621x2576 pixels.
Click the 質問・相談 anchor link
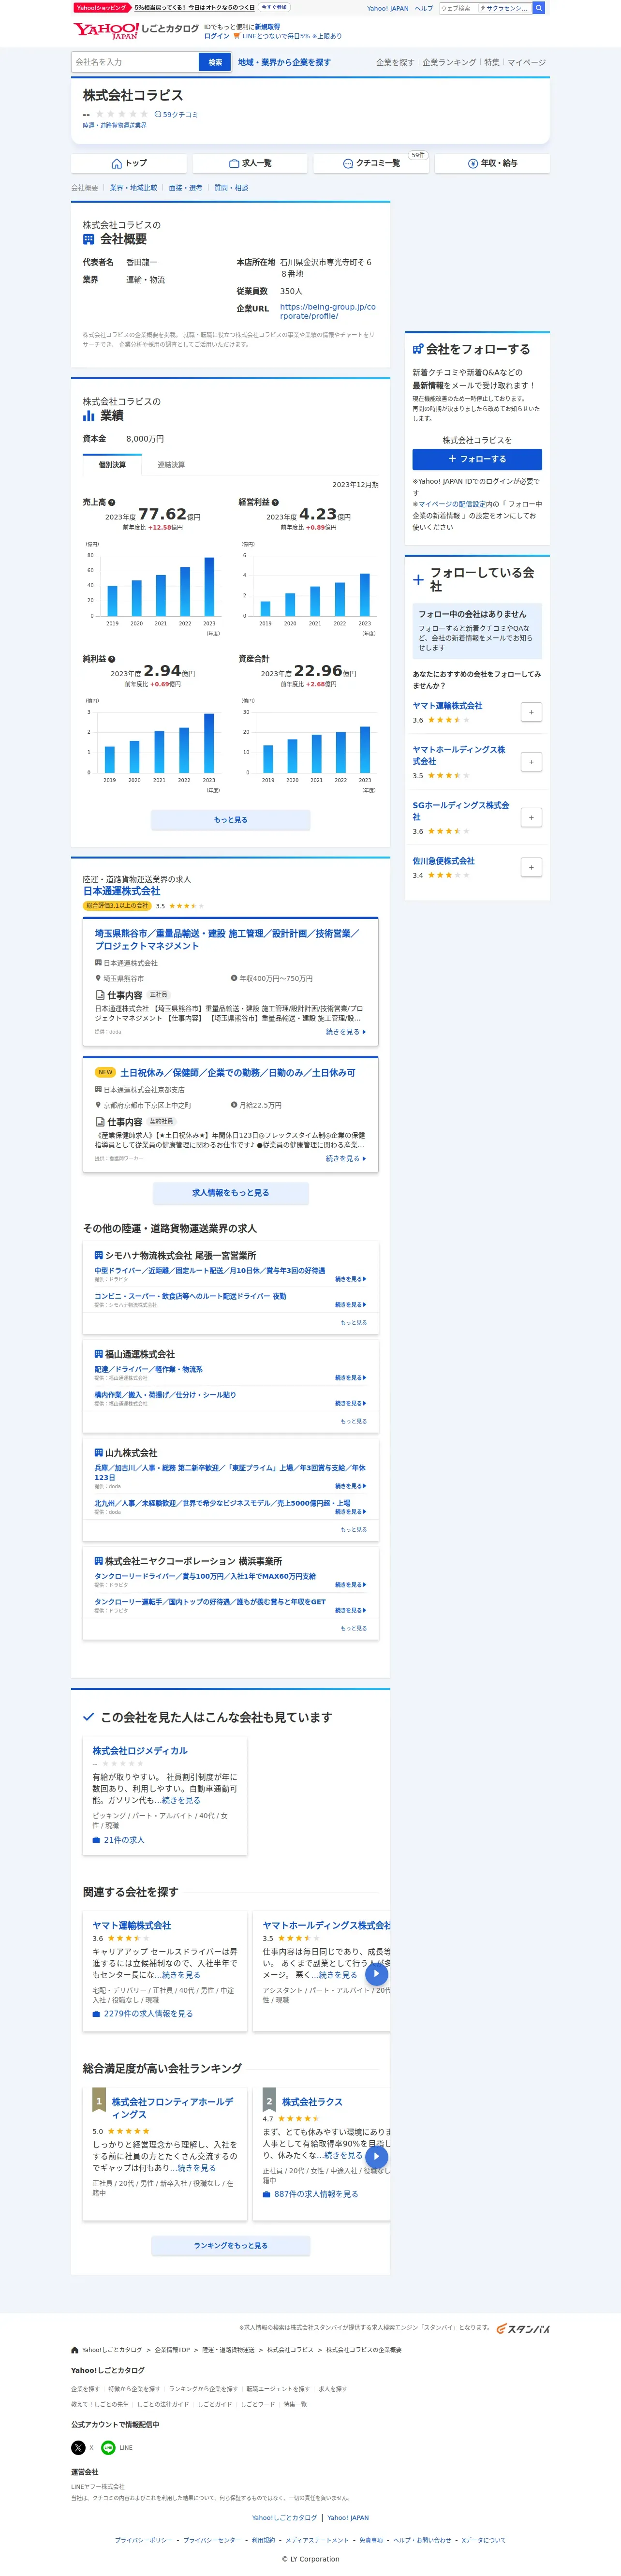point(231,188)
